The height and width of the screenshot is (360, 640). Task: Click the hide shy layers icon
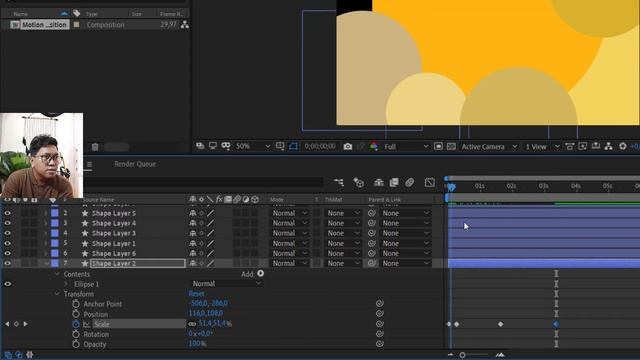click(x=378, y=182)
